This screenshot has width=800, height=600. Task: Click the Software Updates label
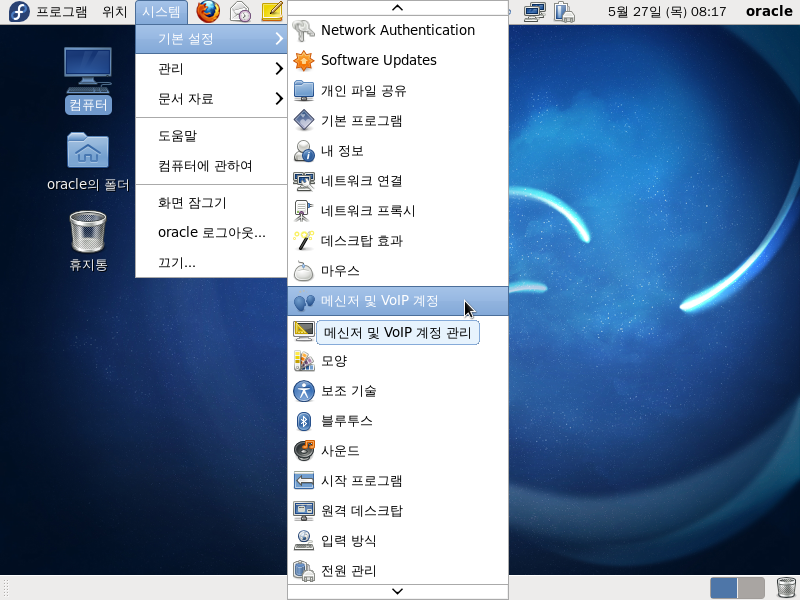click(379, 60)
